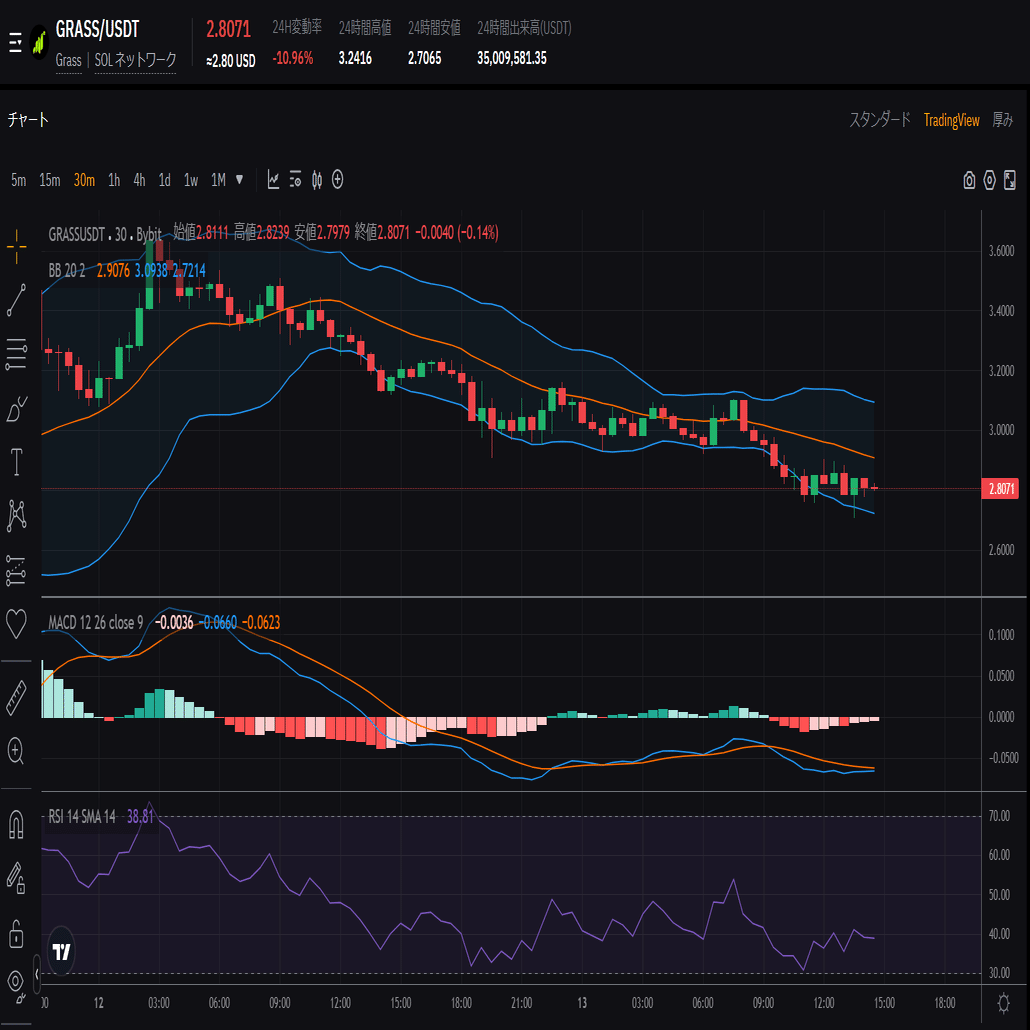This screenshot has height=1030, width=1030.
Task: Switch chart interval to 1h
Action: [x=116, y=180]
